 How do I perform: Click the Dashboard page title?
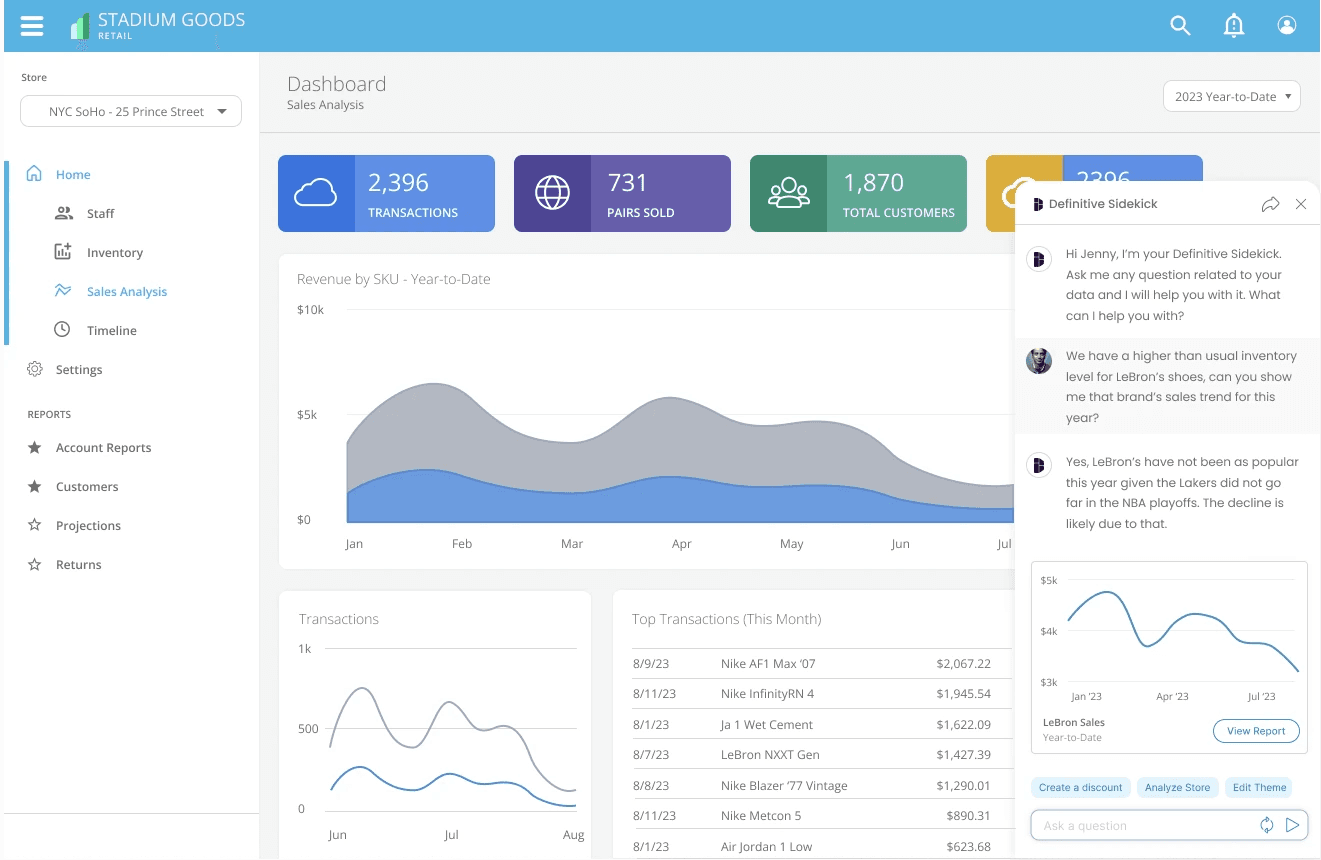coord(336,84)
